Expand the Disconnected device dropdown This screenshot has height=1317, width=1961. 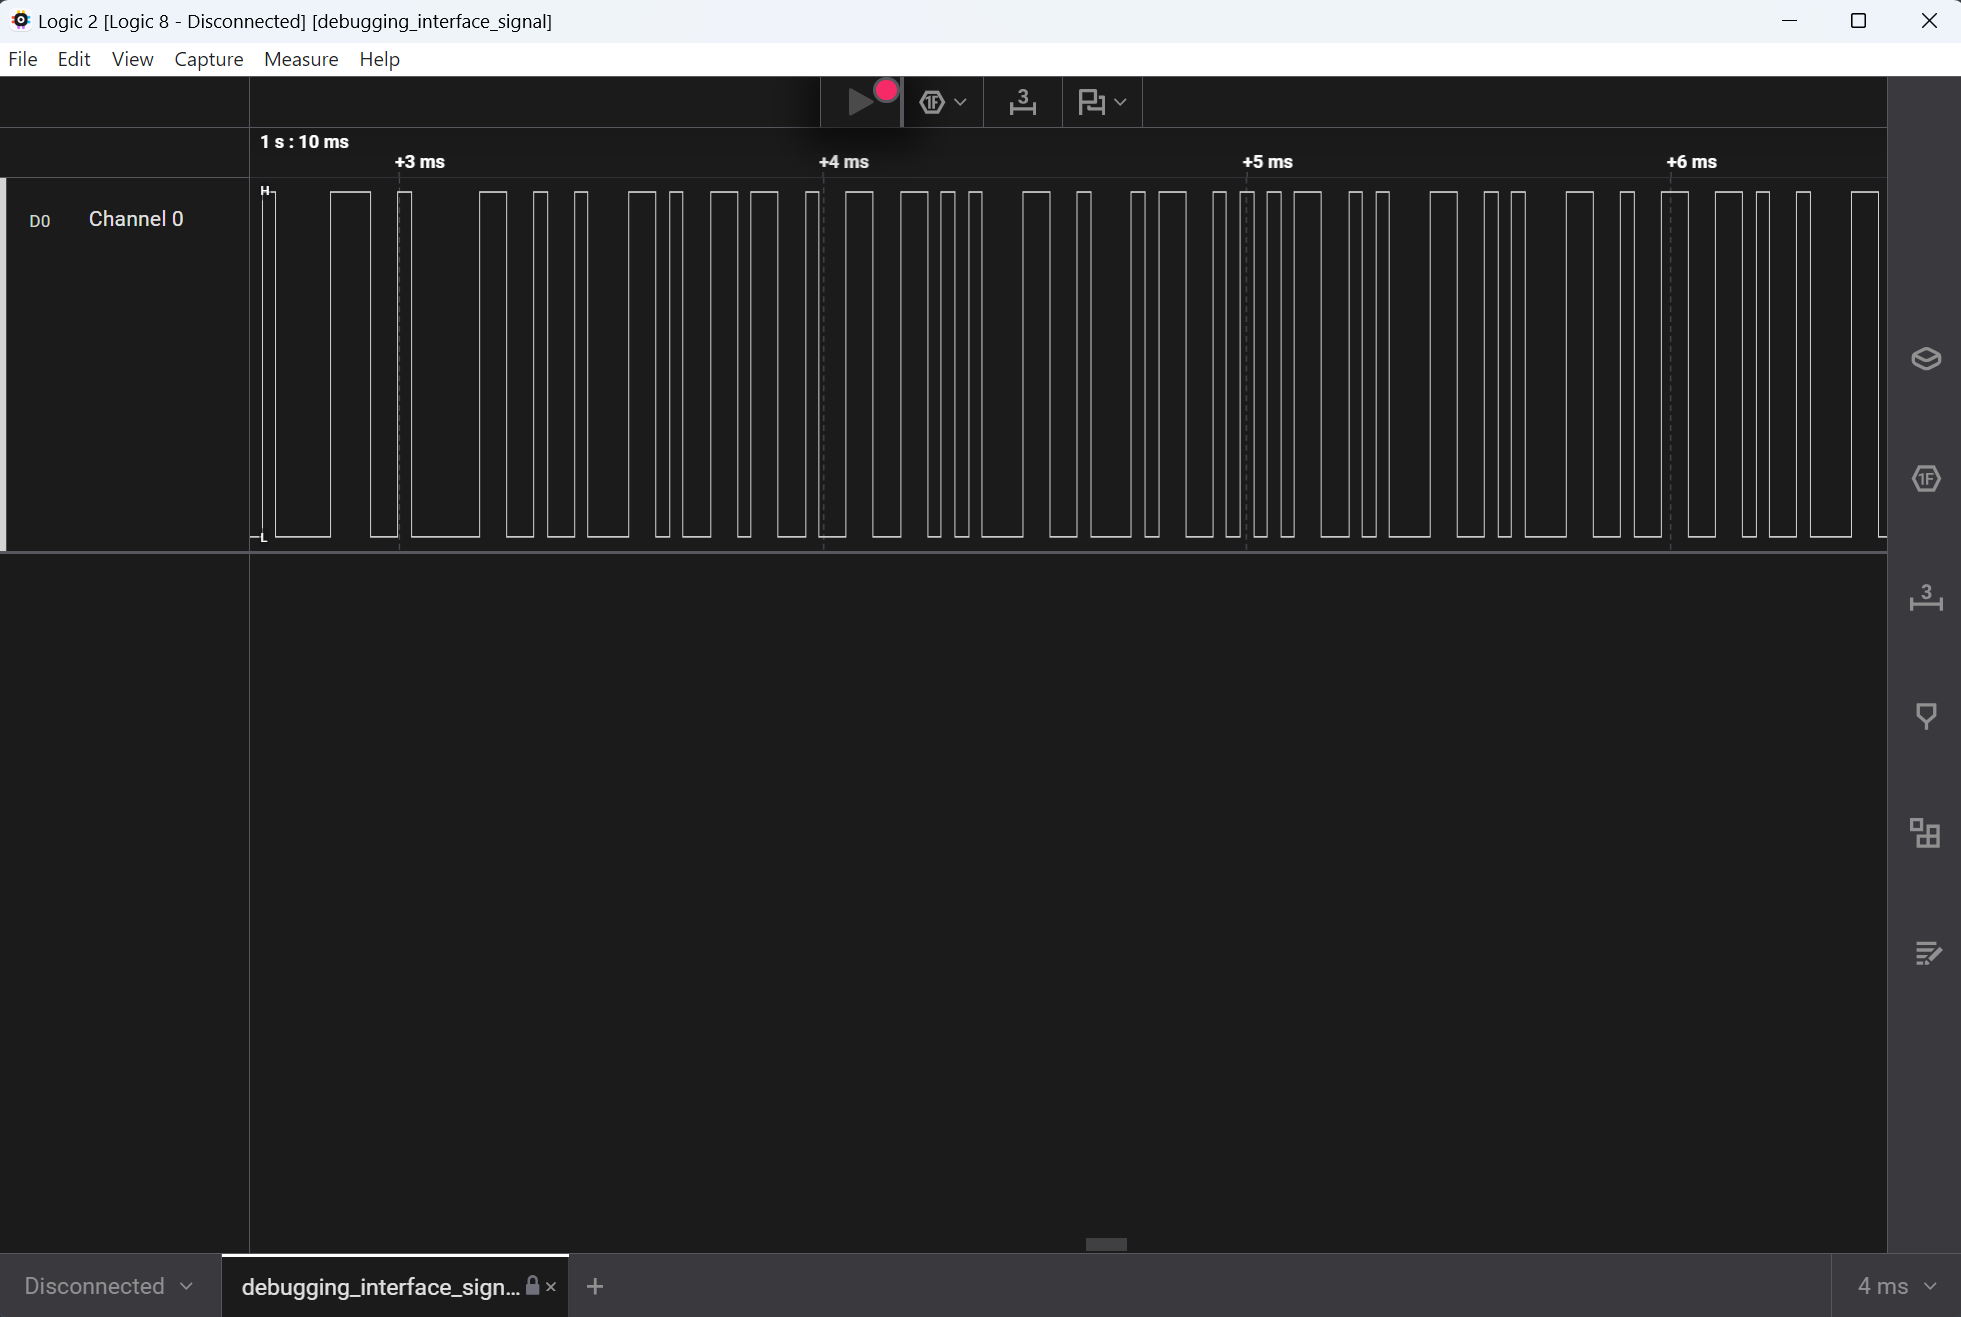(108, 1286)
